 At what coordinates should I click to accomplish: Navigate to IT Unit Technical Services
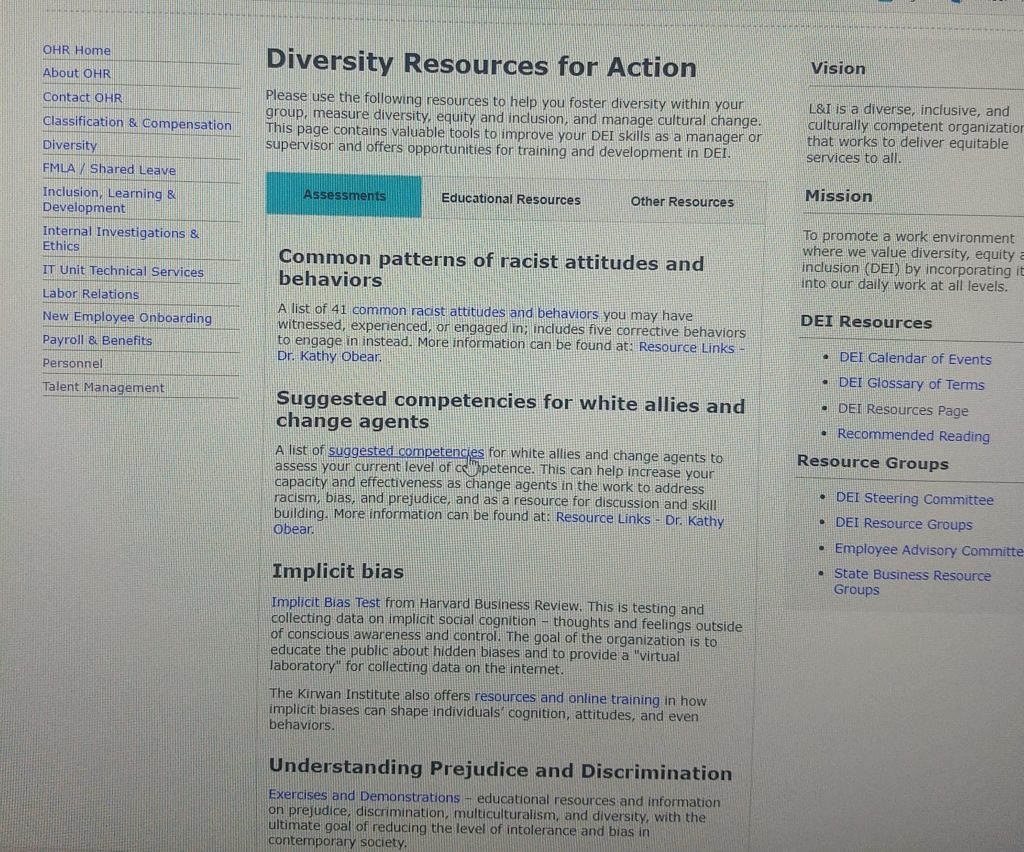tap(123, 271)
